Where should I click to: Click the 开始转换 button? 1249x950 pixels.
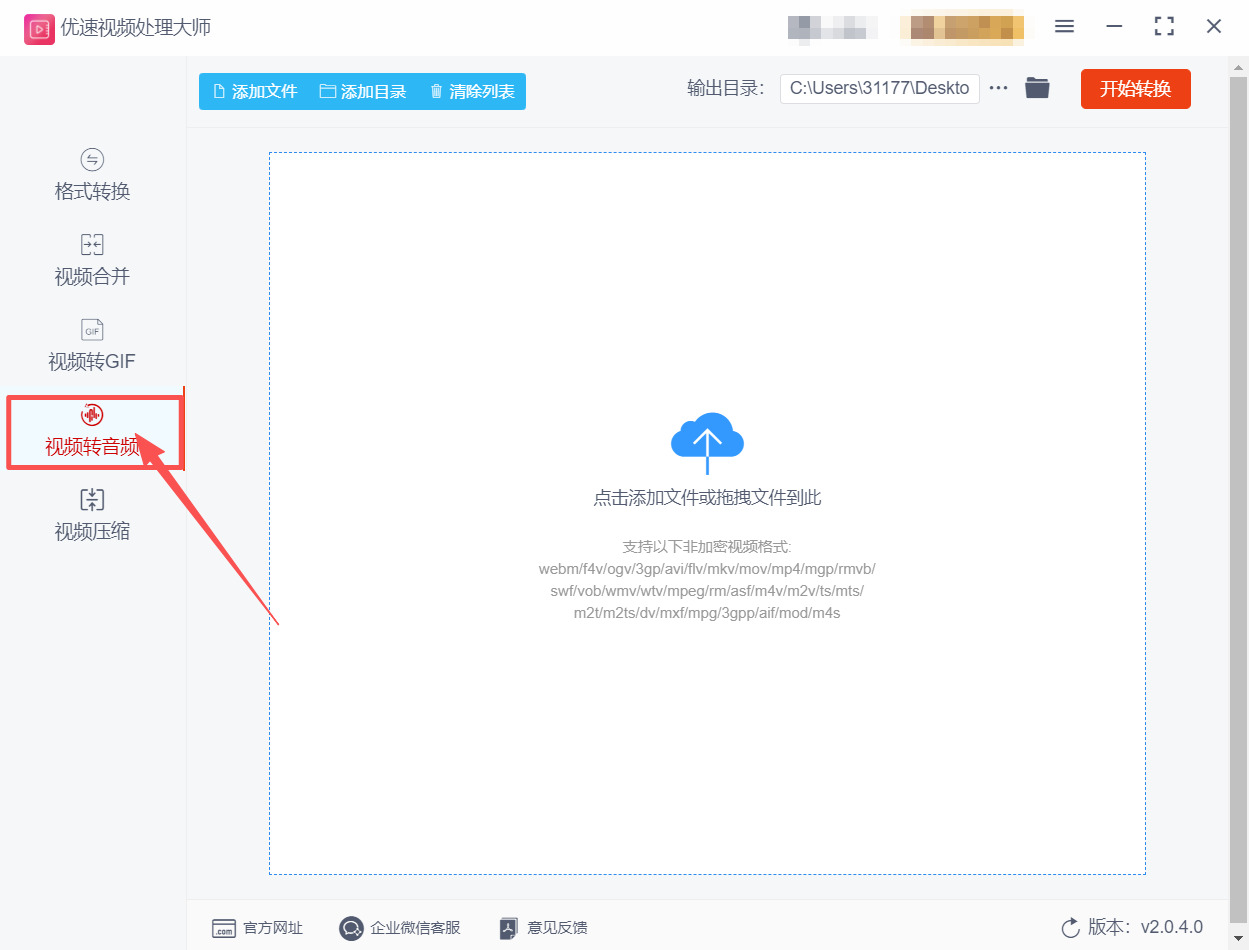point(1136,89)
